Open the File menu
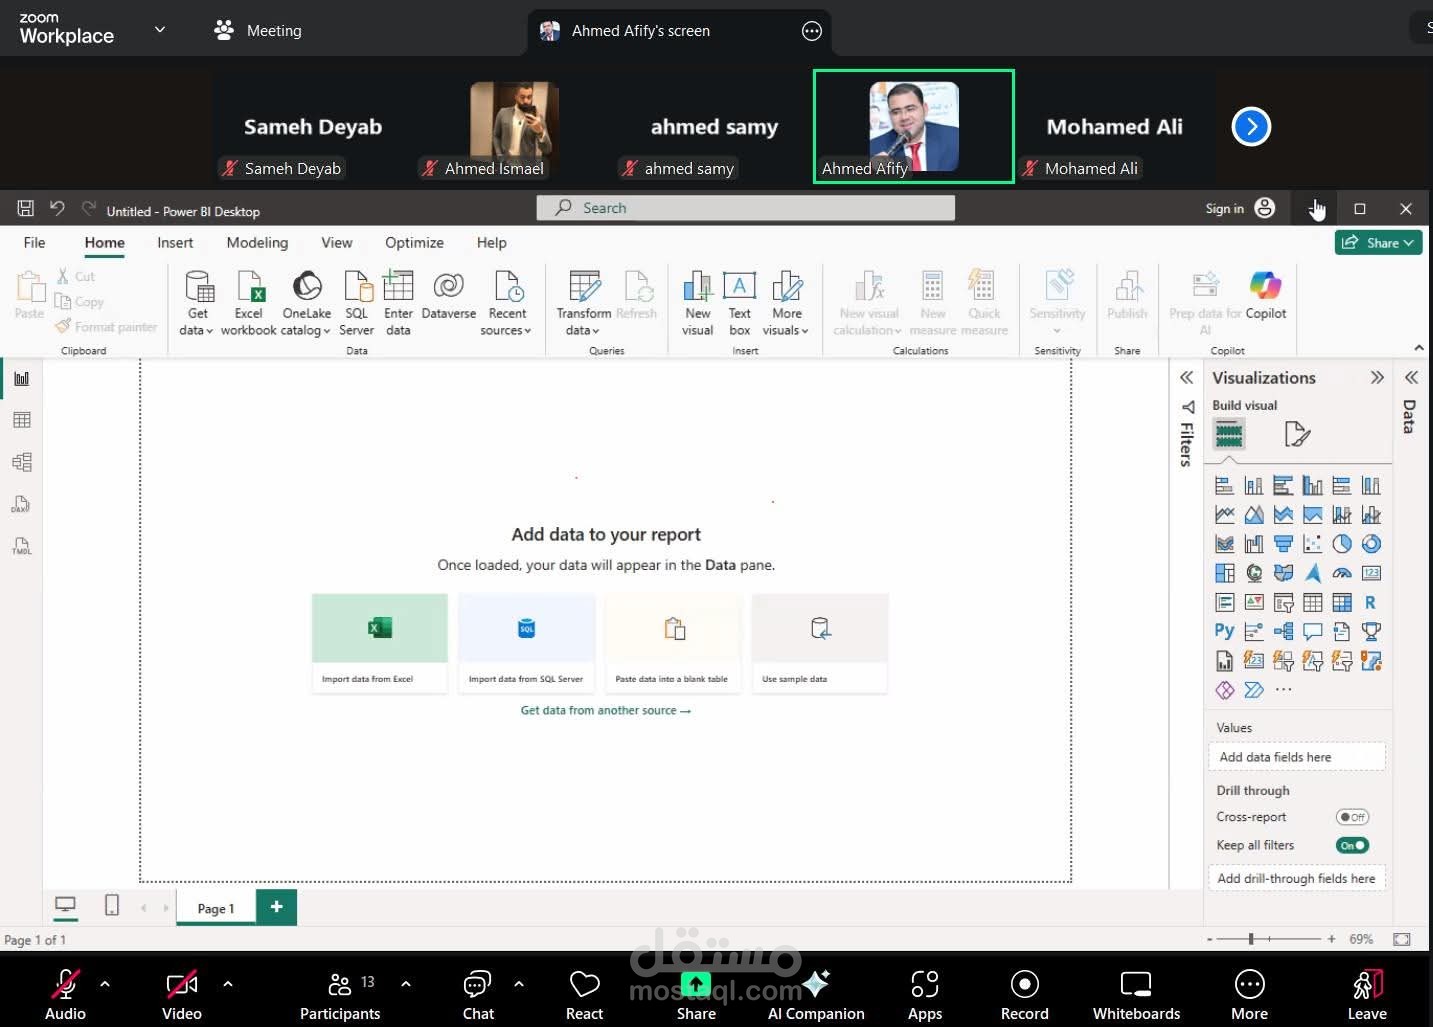Screen dimensions: 1433x1027 click(x=34, y=242)
